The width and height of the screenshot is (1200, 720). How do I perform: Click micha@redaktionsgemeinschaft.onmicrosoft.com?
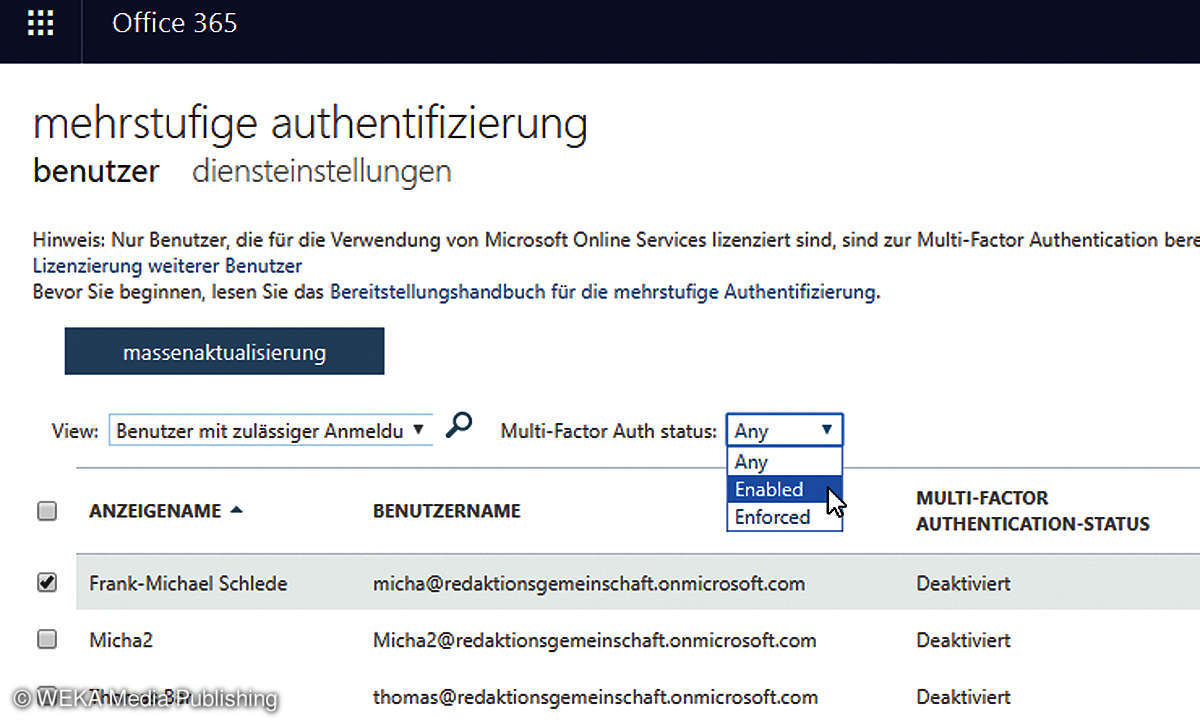tap(589, 583)
